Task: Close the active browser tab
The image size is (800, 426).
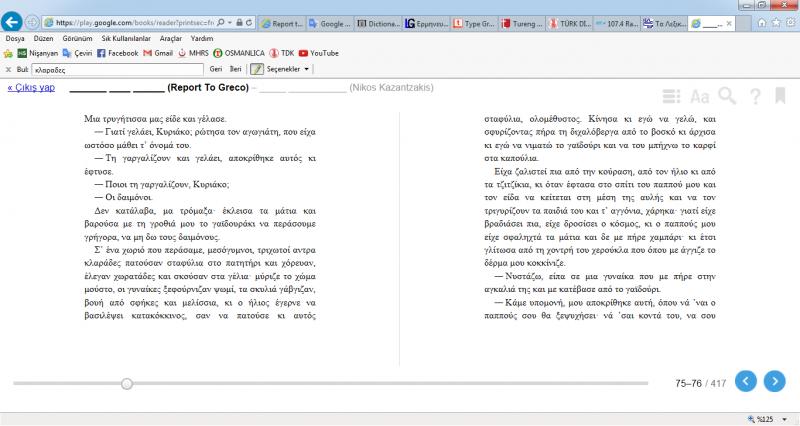Action: coord(729,23)
